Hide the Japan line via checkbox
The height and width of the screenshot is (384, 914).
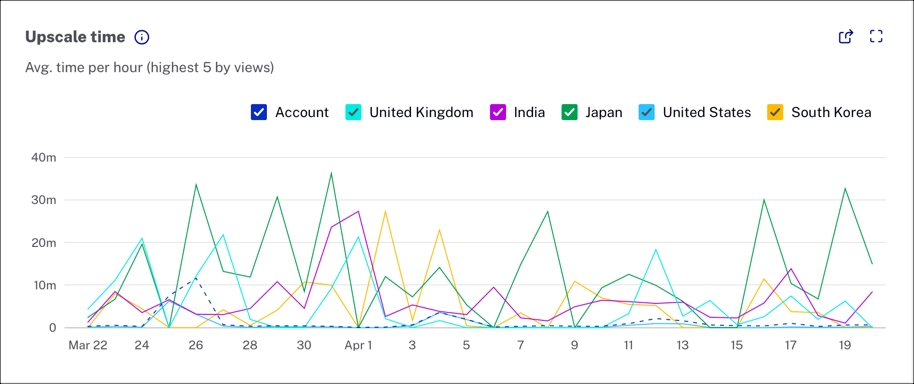tap(569, 112)
